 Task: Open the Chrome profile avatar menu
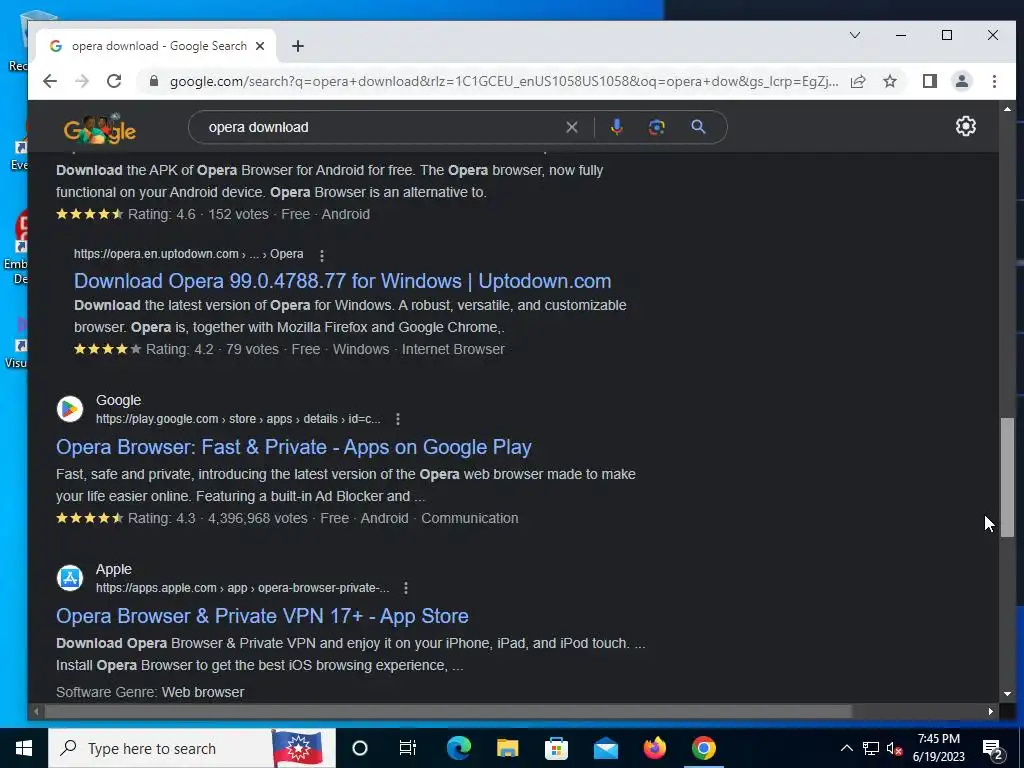coord(961,81)
